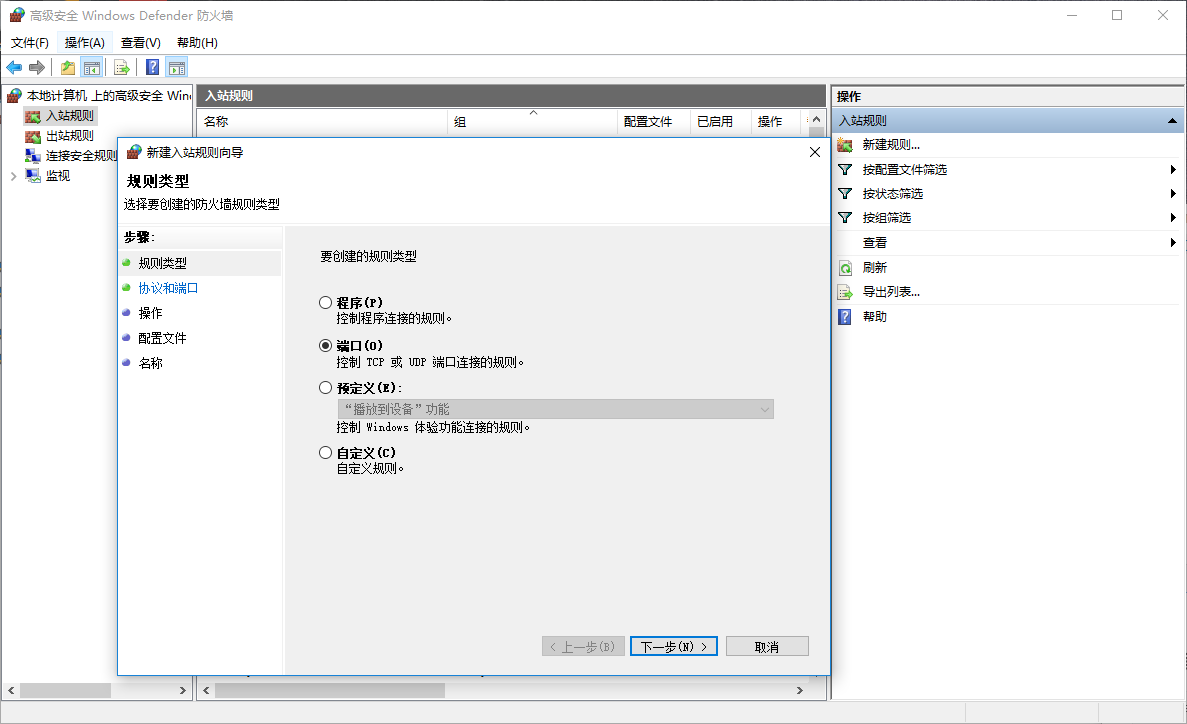Select the 出站规则 icon in the tree
1187x724 pixels.
(x=33, y=136)
